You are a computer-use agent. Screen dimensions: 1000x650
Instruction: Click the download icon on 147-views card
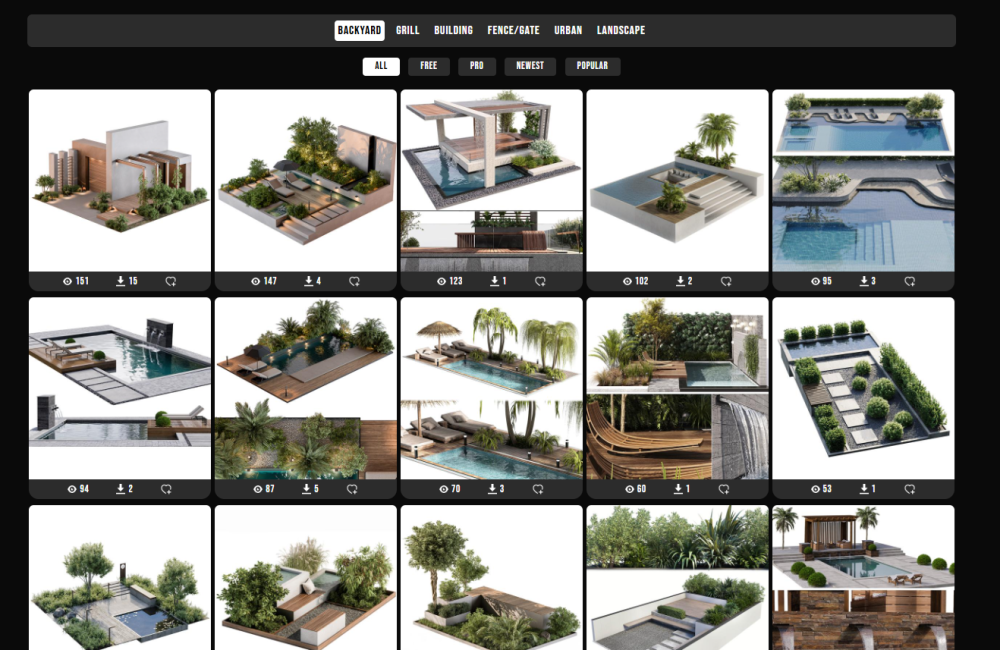pyautogui.click(x=308, y=282)
